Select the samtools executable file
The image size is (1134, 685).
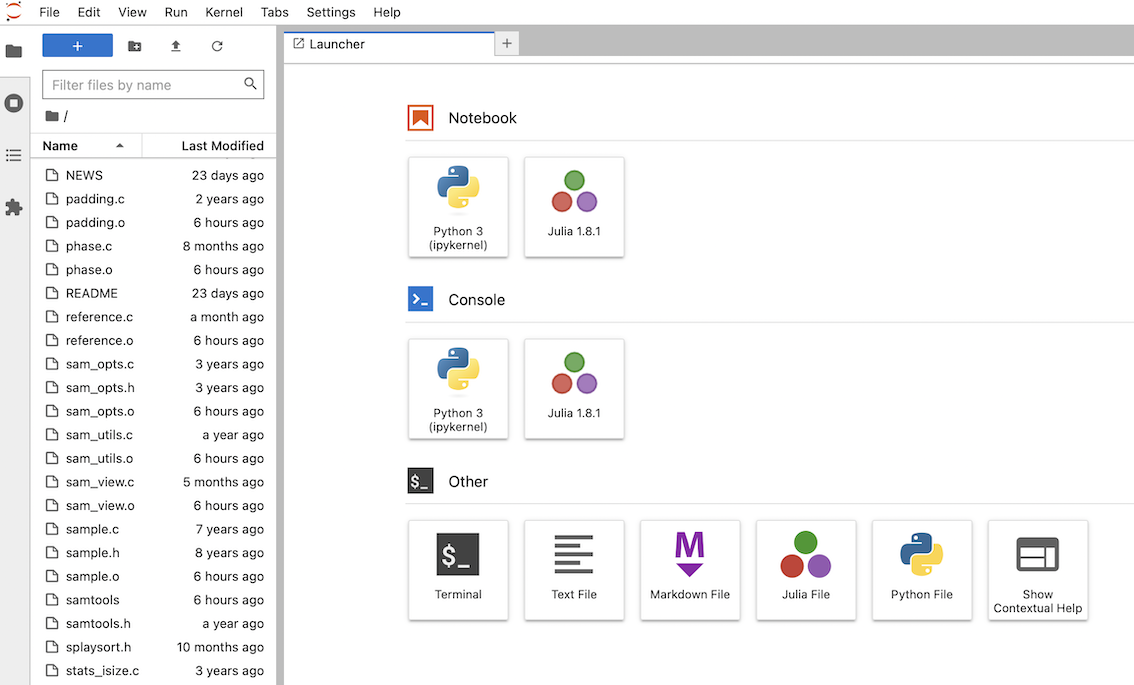point(153,600)
